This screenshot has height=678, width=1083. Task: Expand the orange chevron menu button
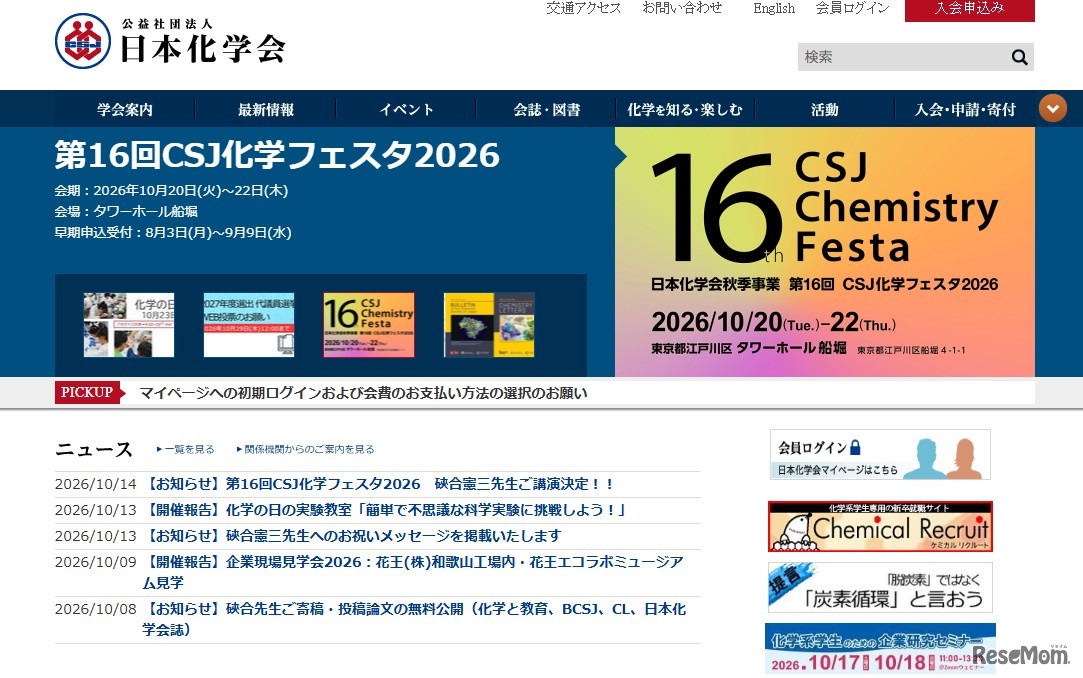[x=1053, y=108]
